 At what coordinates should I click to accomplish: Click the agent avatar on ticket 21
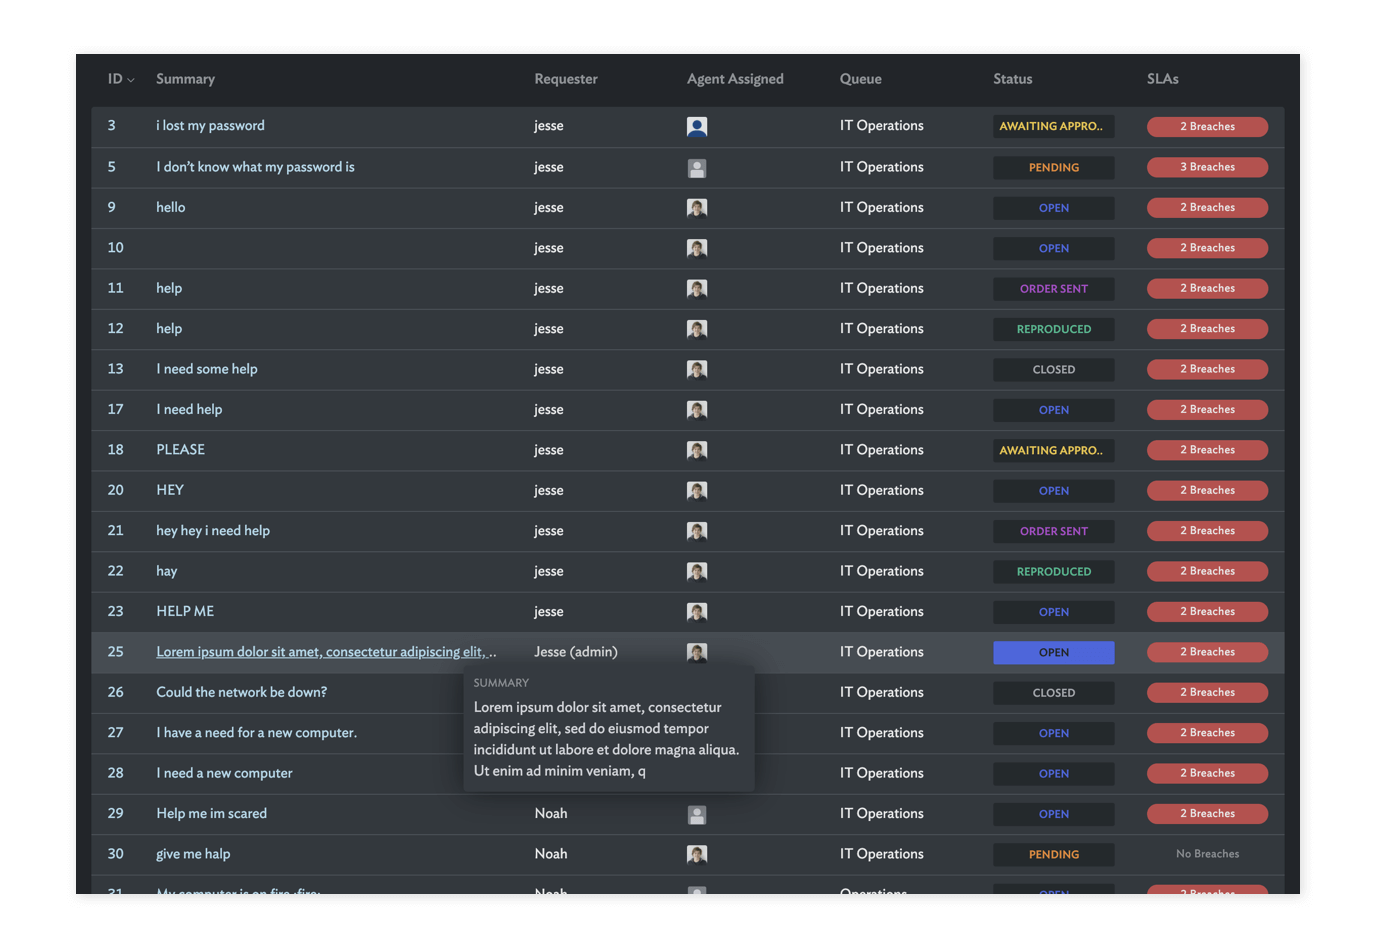[697, 532]
